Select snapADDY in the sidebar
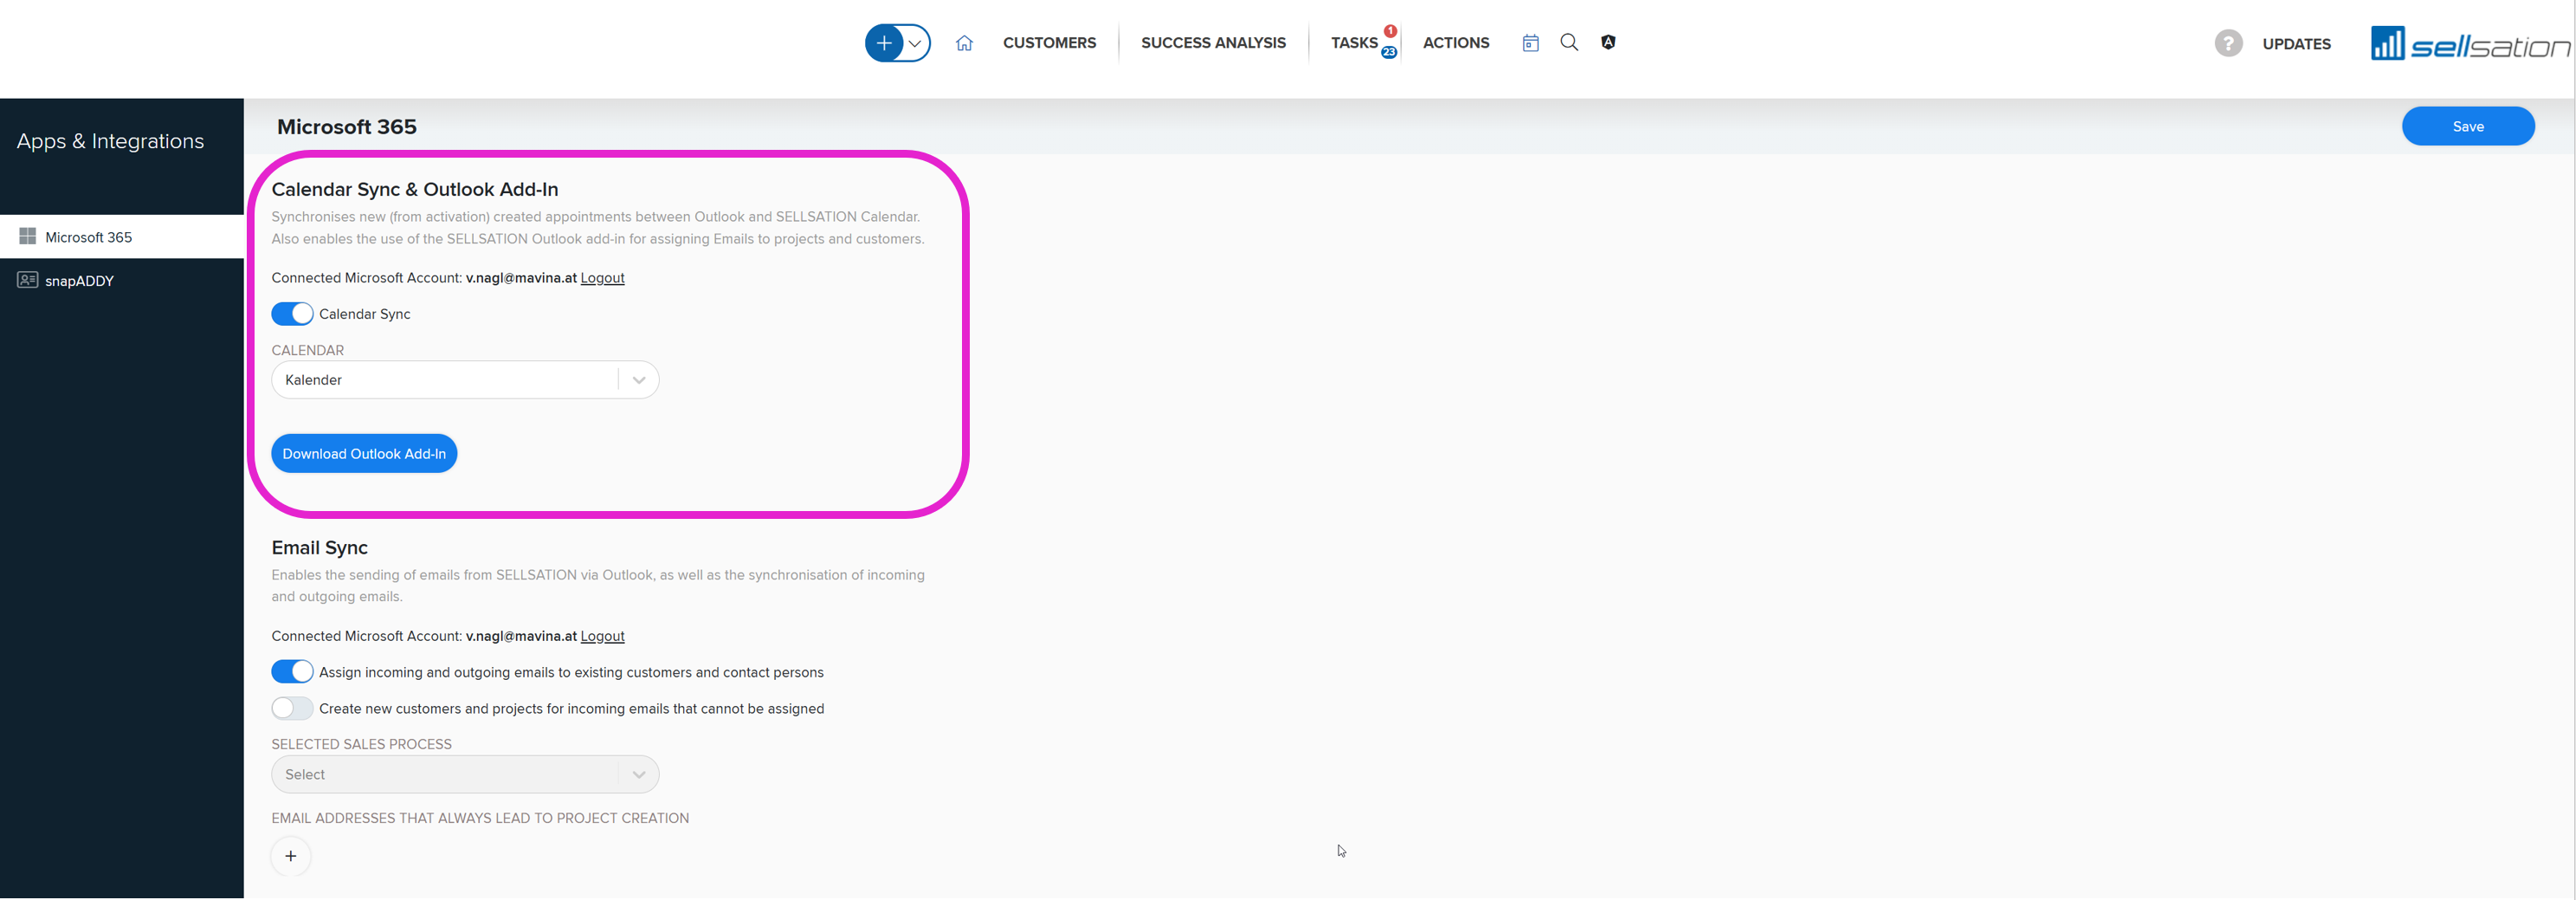Image resolution: width=2576 pixels, height=900 pixels. pyautogui.click(x=122, y=280)
